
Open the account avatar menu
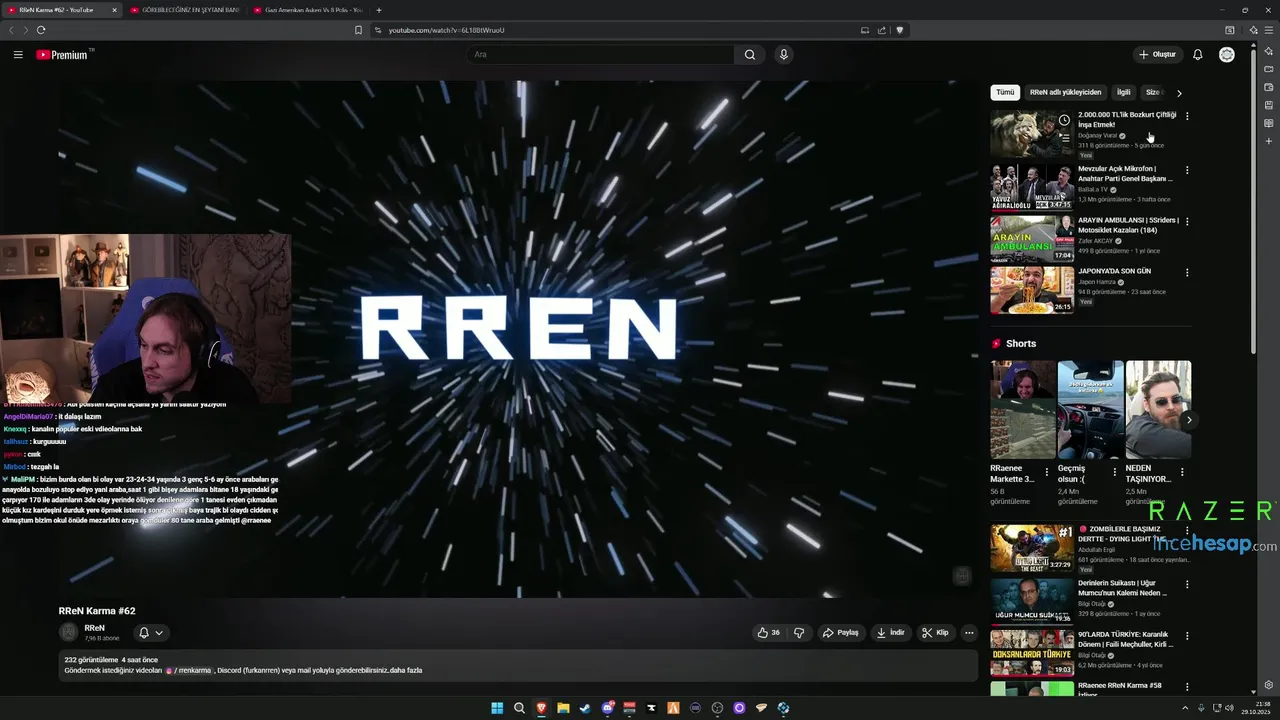[1227, 55]
